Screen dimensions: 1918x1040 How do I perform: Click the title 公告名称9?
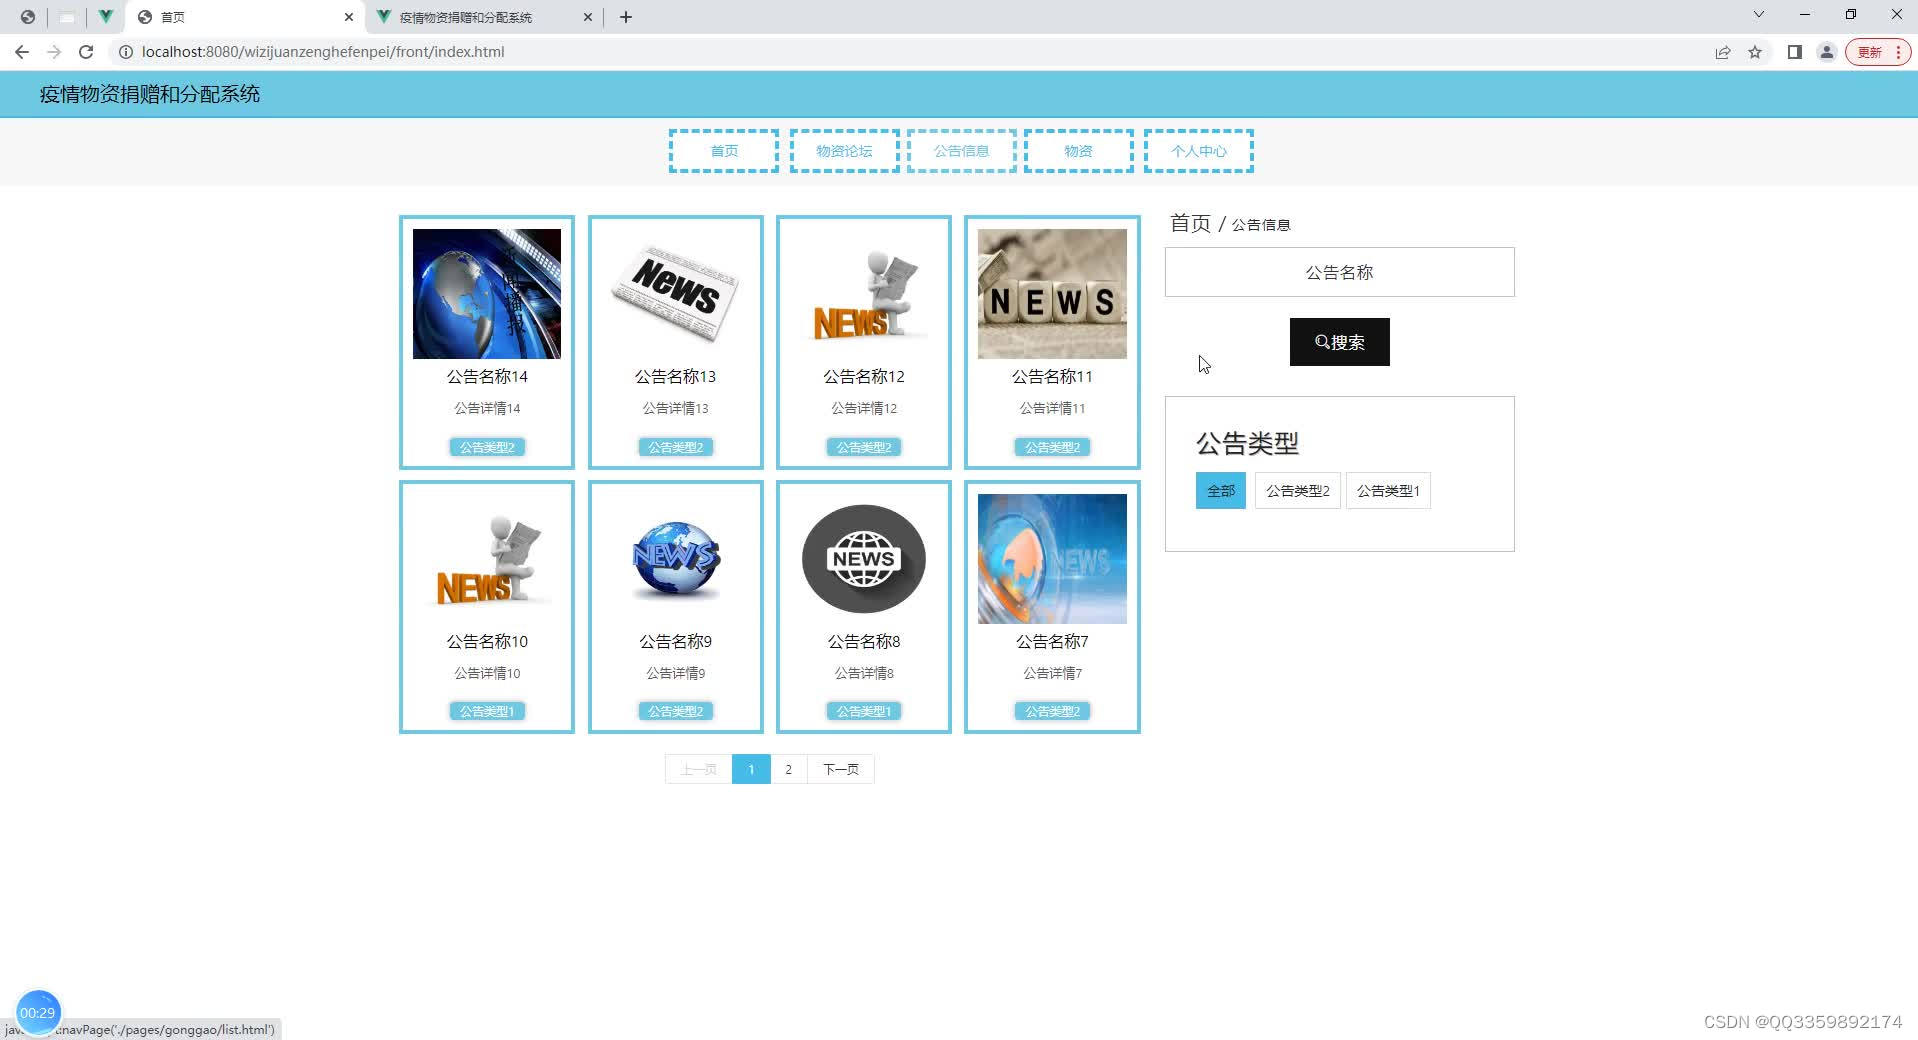coord(675,642)
